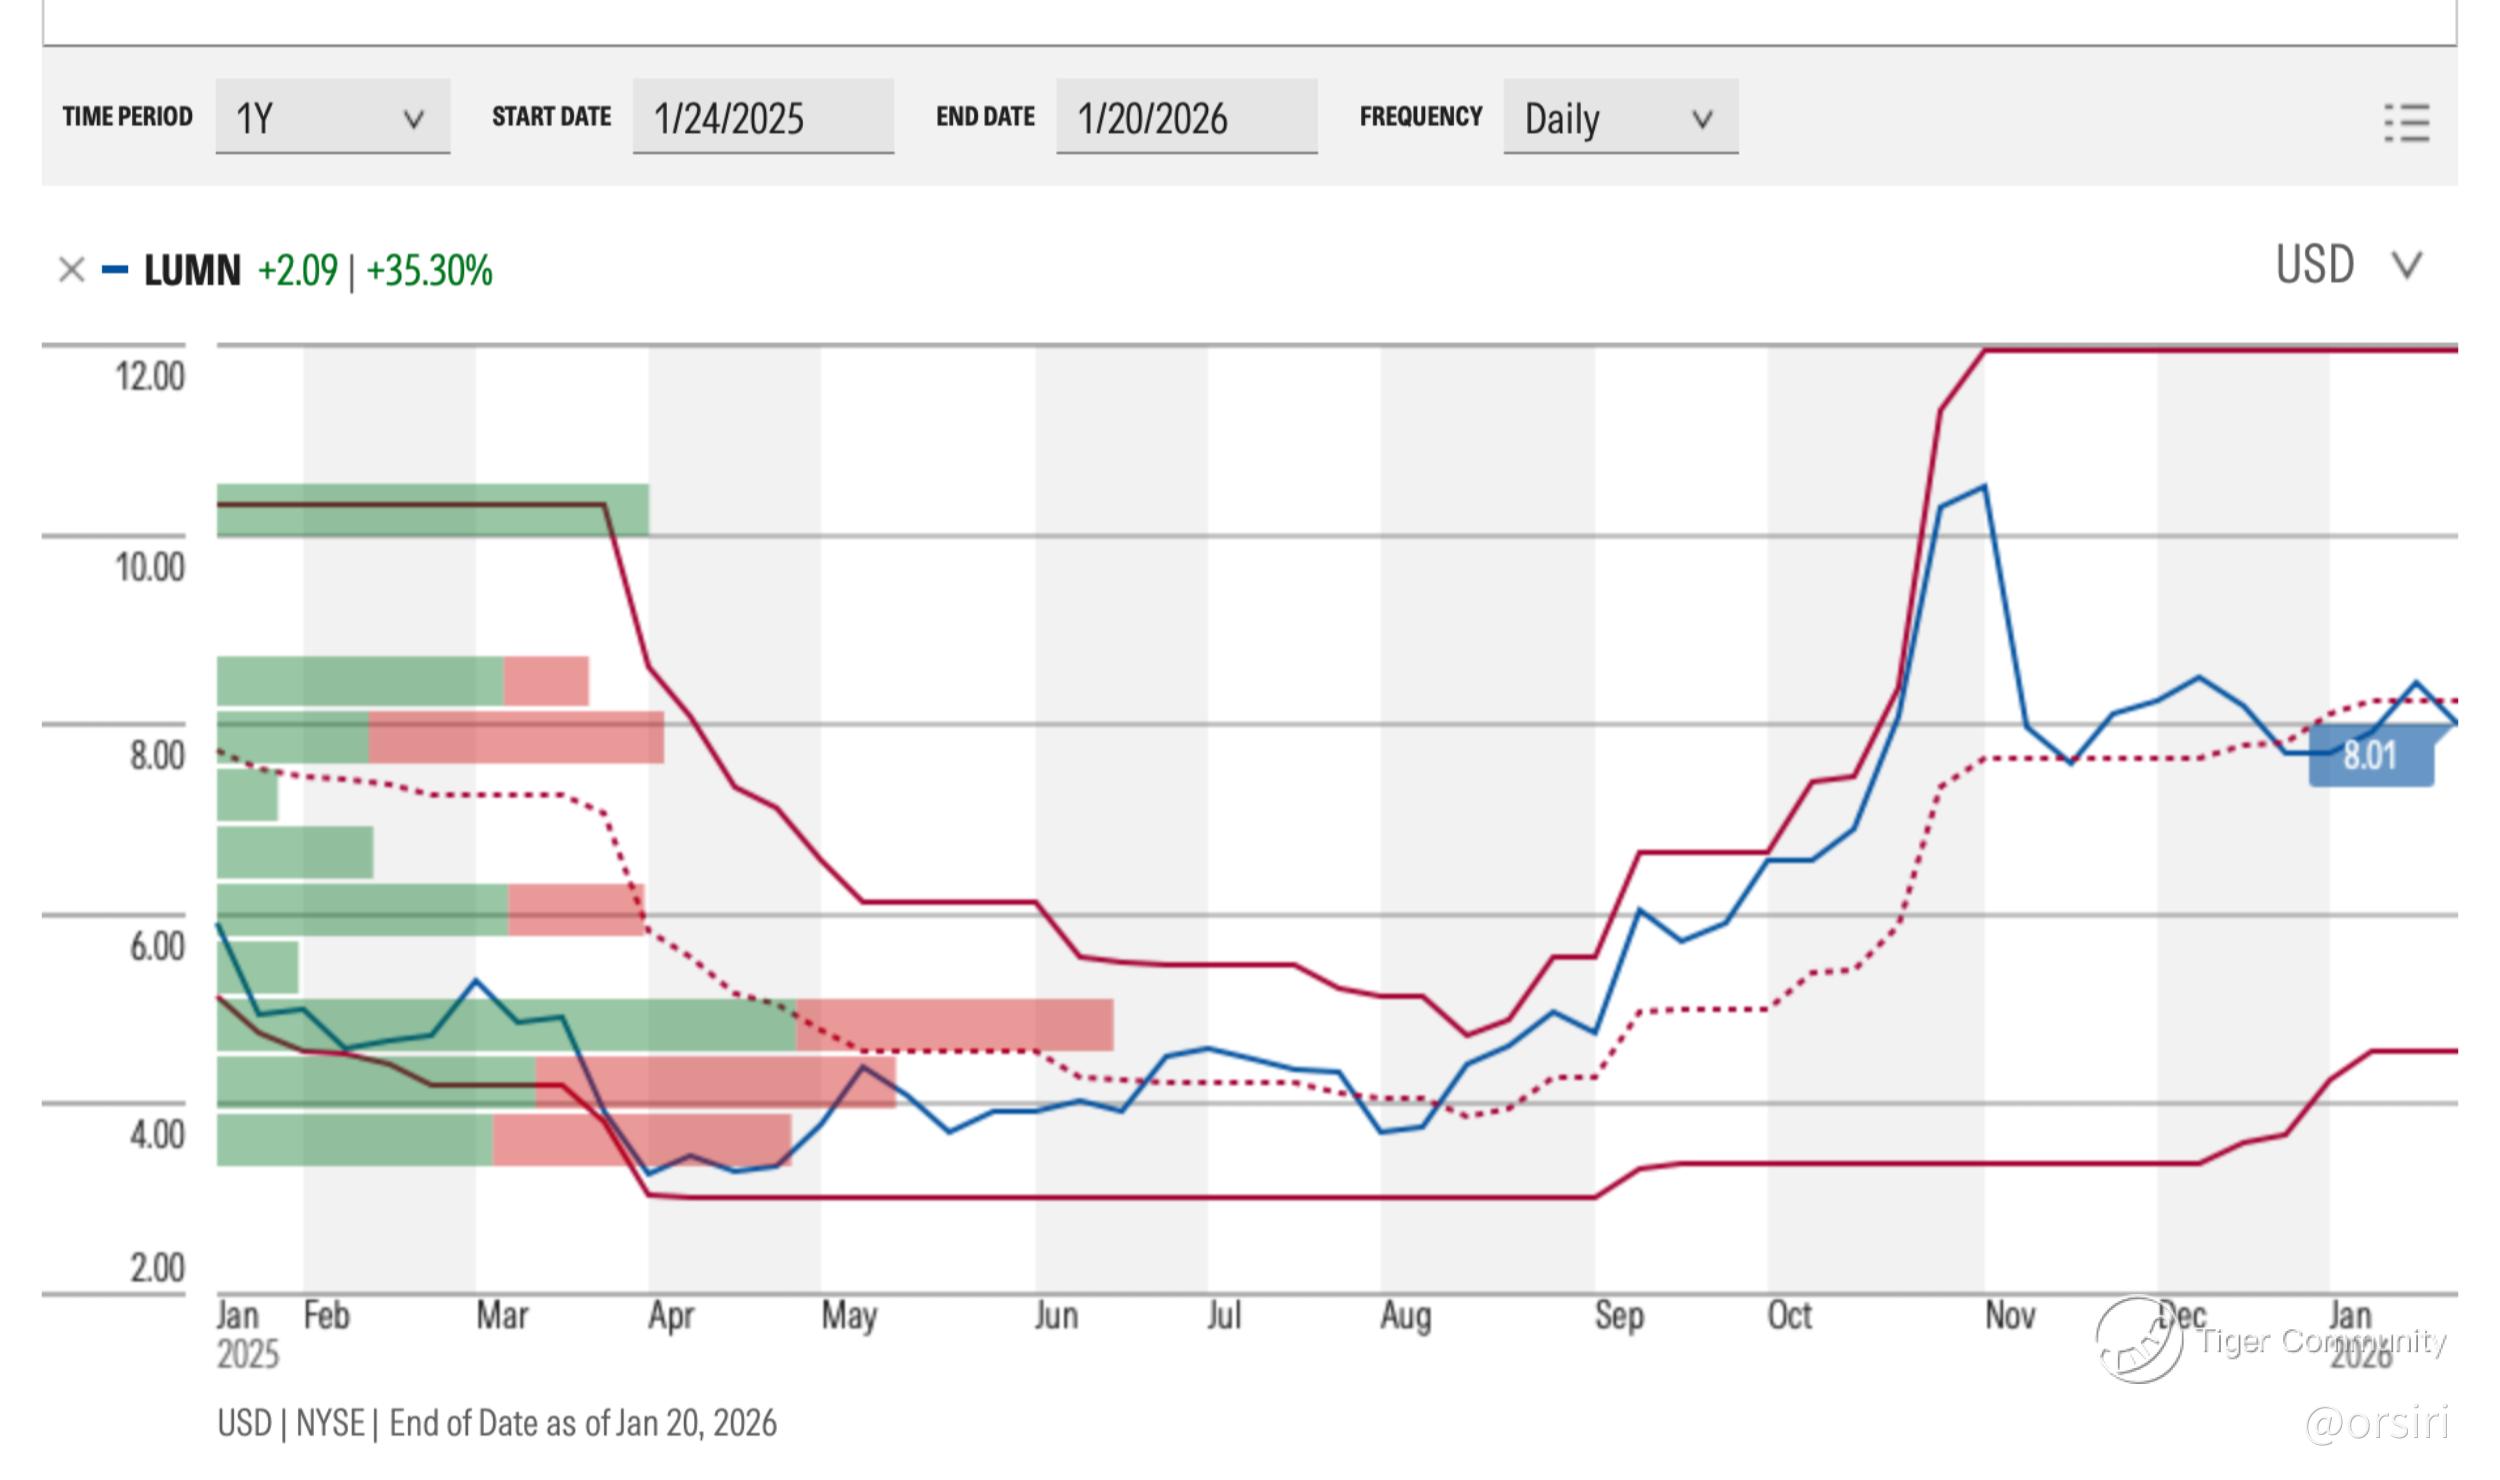Click the chevron arrow beside Daily
The image size is (2500, 1480).
[1702, 120]
